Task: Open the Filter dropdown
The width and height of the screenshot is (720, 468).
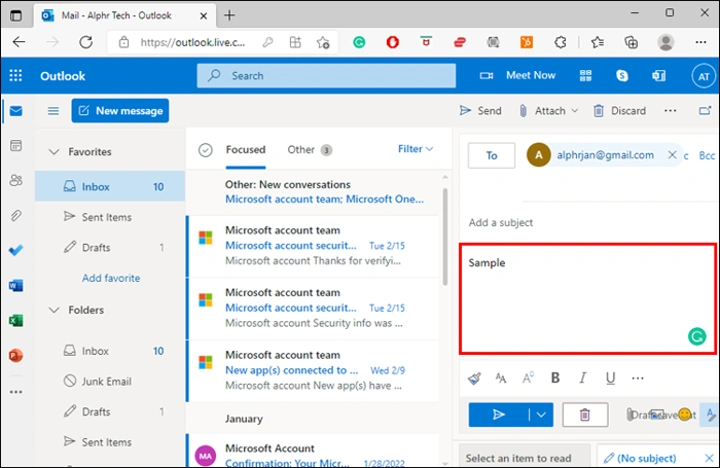Action: click(x=415, y=149)
